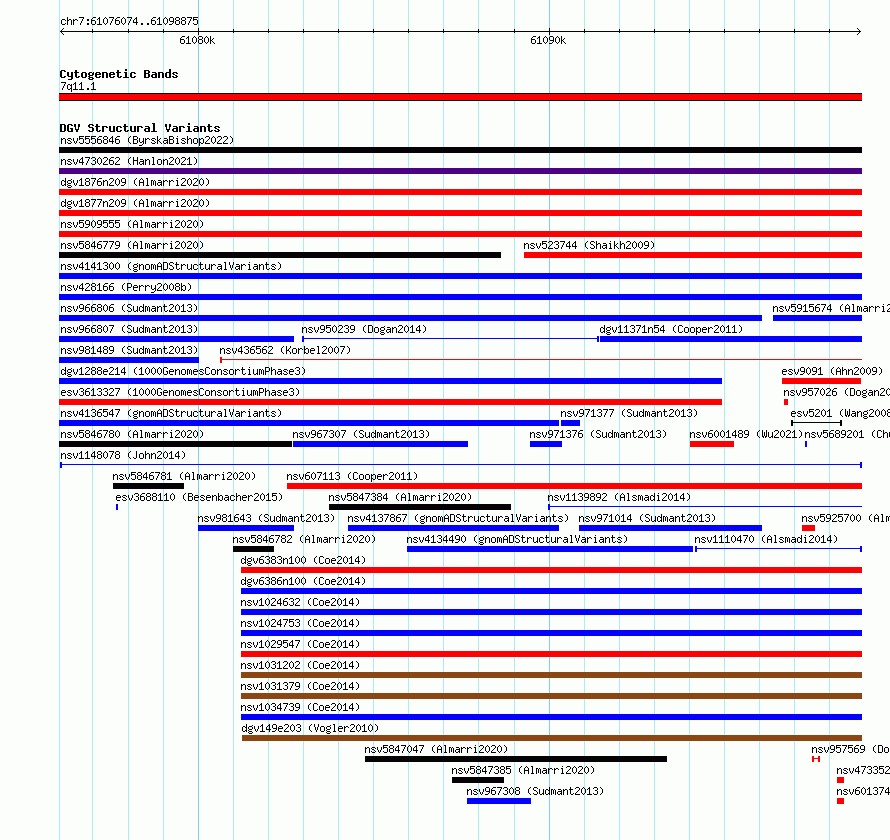The width and height of the screenshot is (890, 840).
Task: Select nsv5847384 (Almarri2020) variant
Action: [x=400, y=497]
